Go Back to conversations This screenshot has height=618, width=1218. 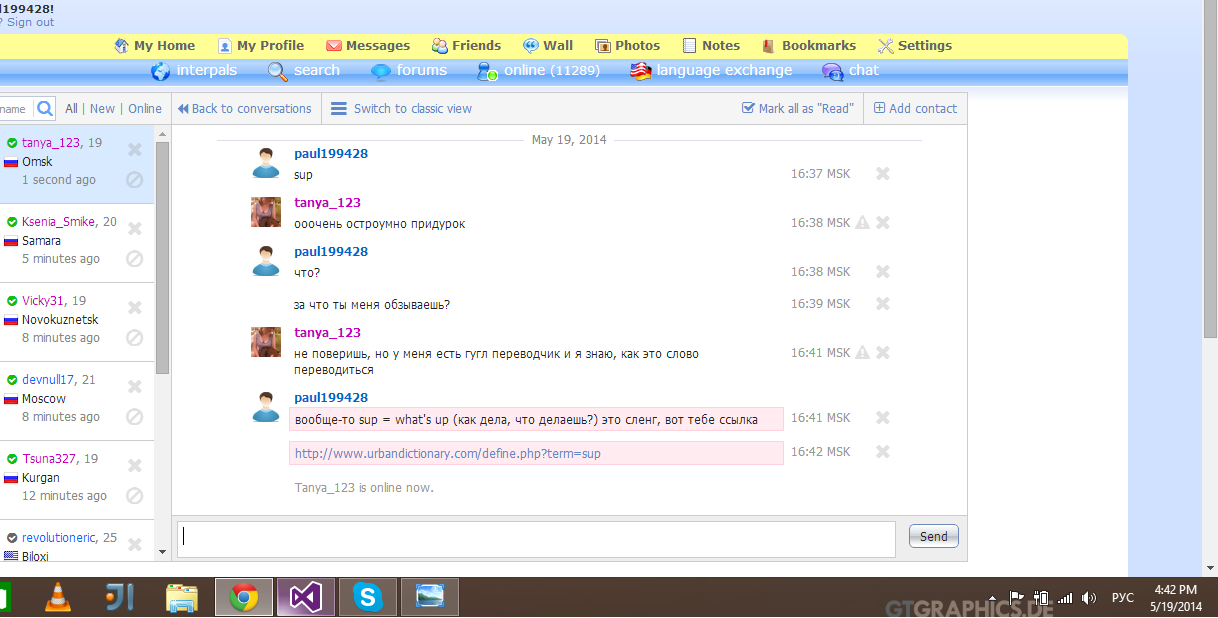pos(245,109)
